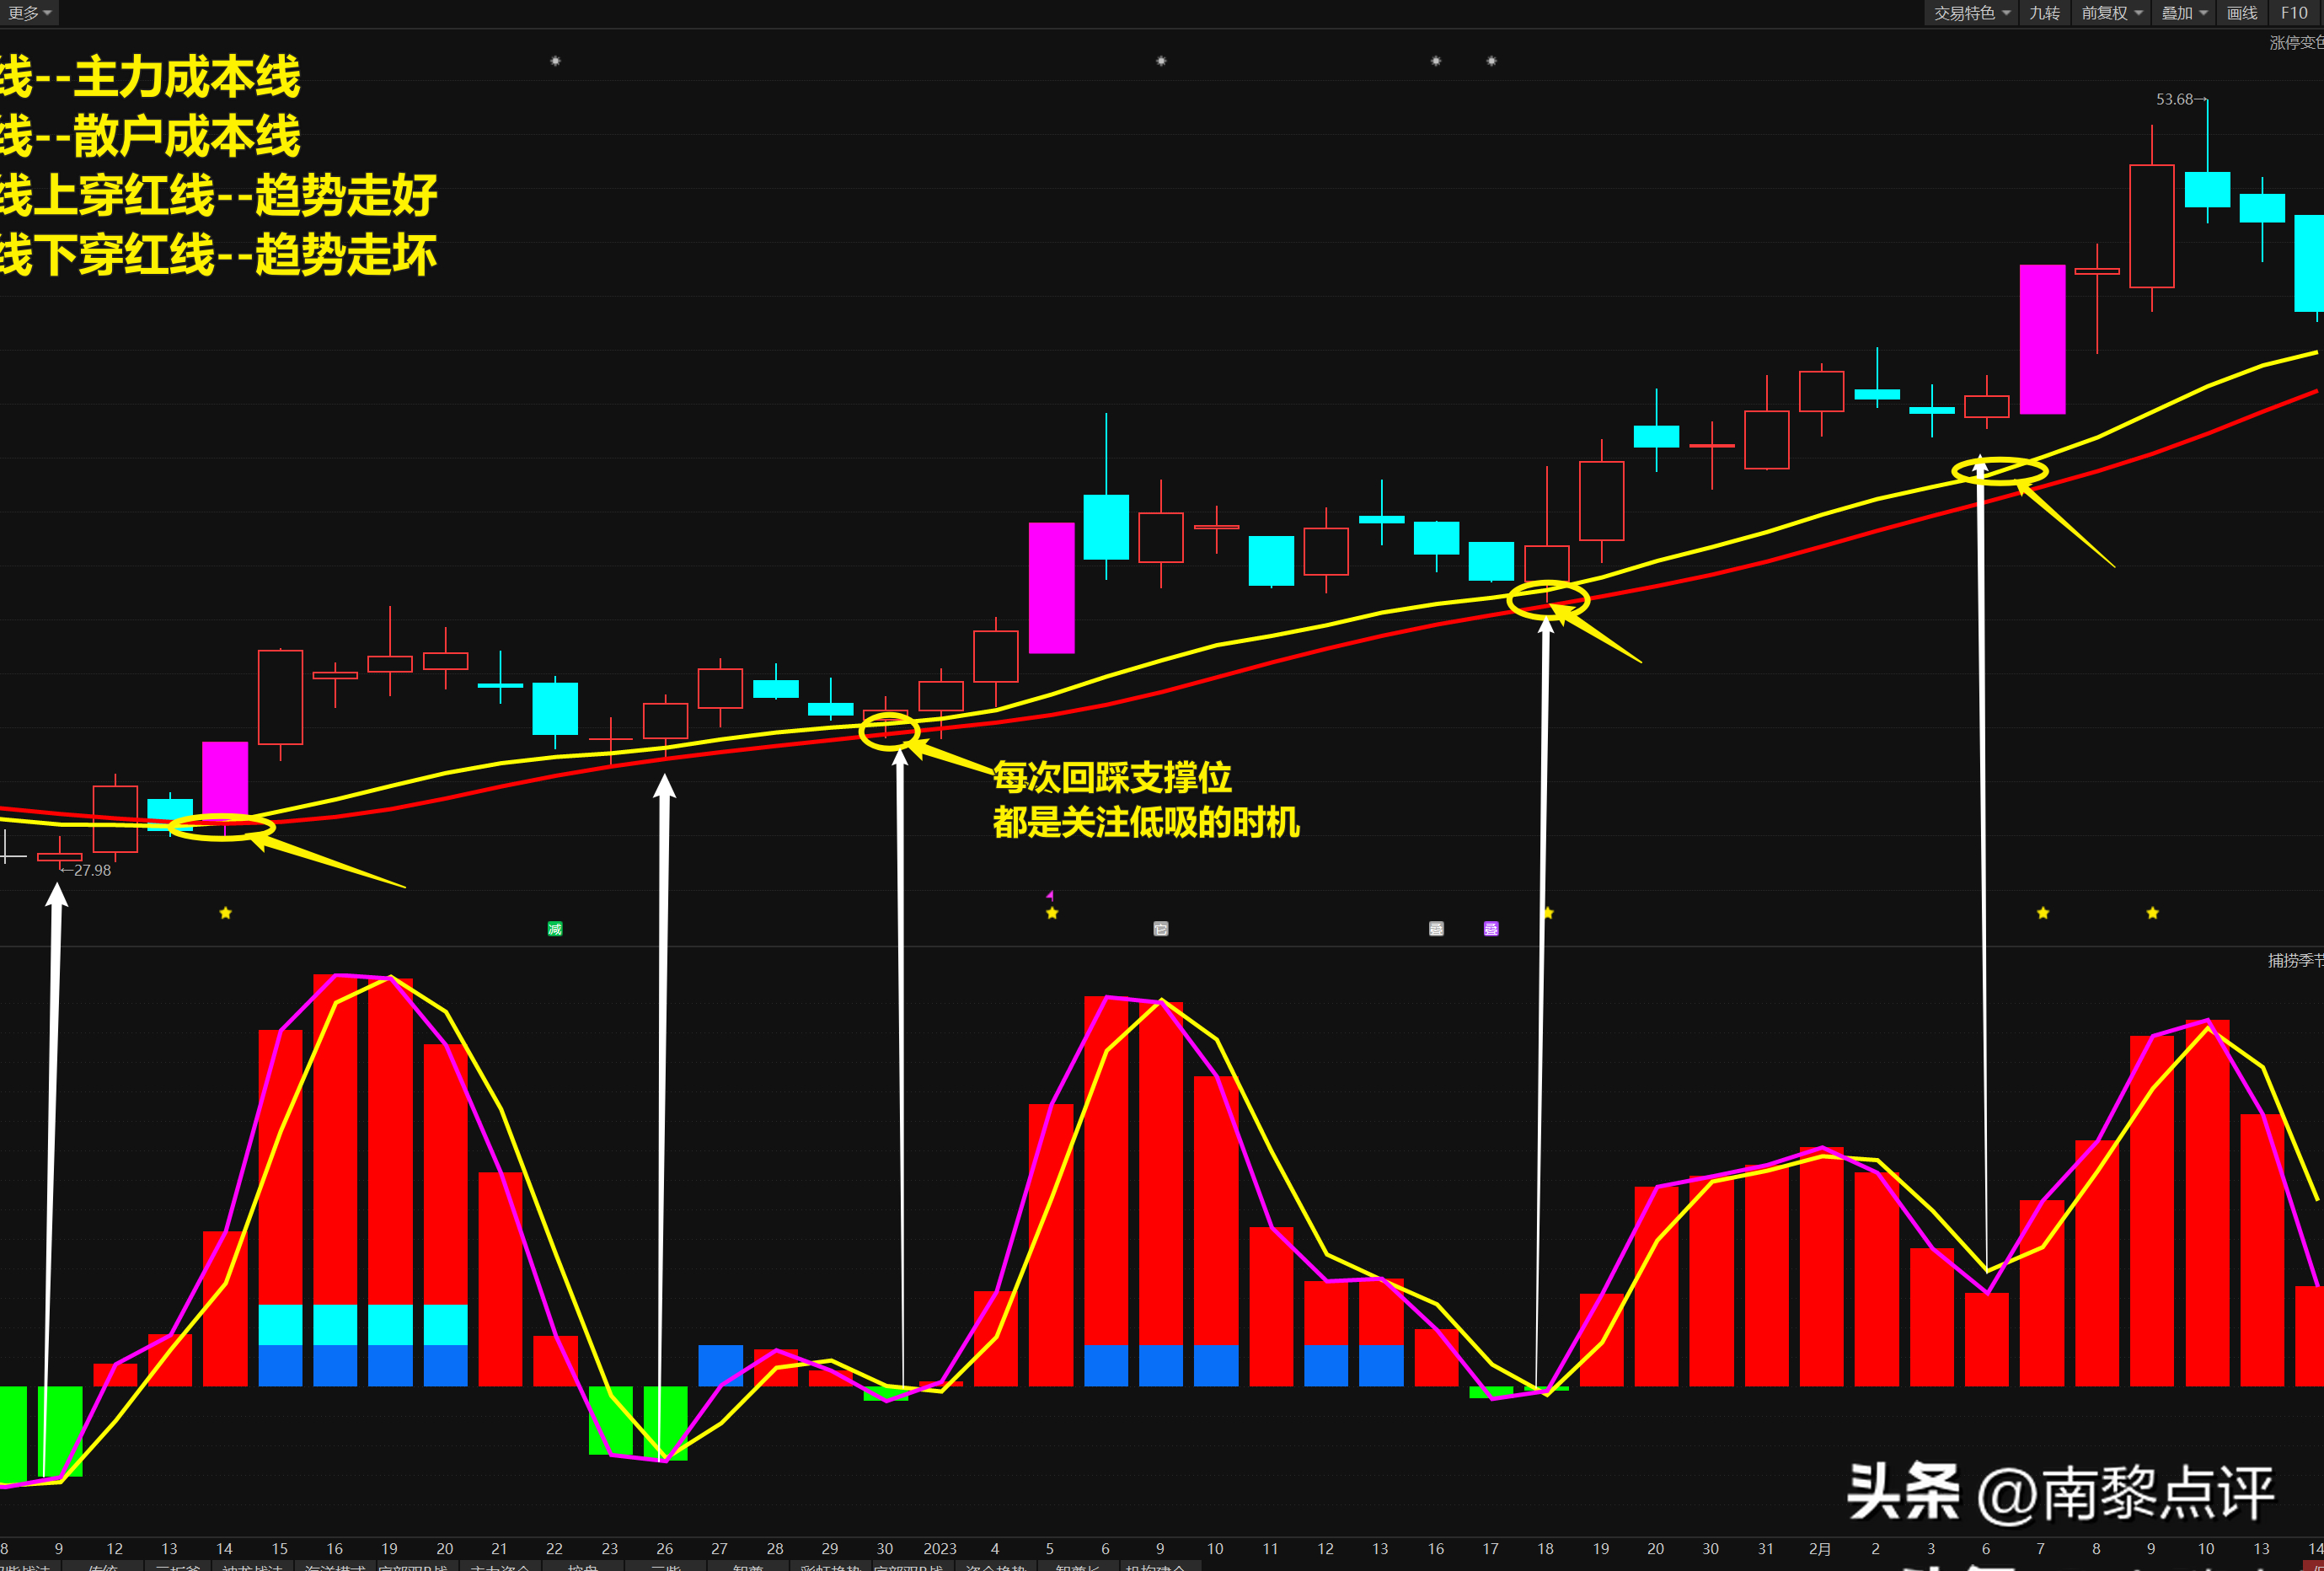Viewport: 2324px width, 1571px height.
Task: Click the 涨停变色 indicator label
Action: 2296,43
